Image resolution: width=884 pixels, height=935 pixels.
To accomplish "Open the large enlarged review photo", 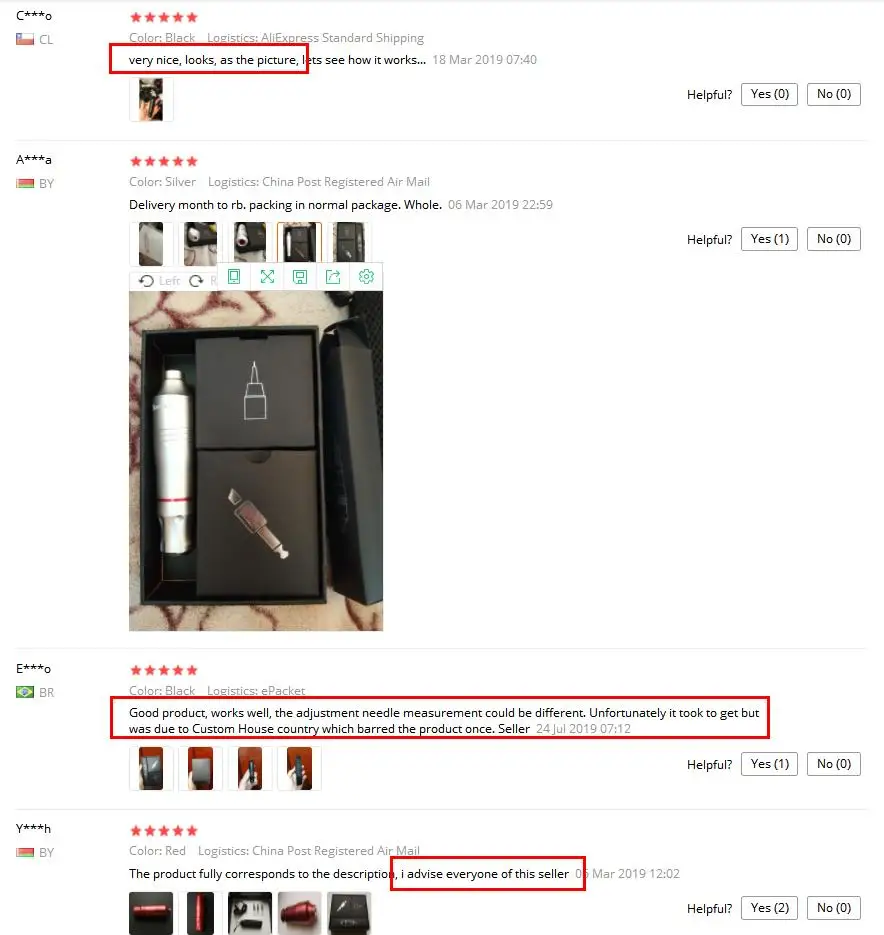I will pyautogui.click(x=256, y=461).
